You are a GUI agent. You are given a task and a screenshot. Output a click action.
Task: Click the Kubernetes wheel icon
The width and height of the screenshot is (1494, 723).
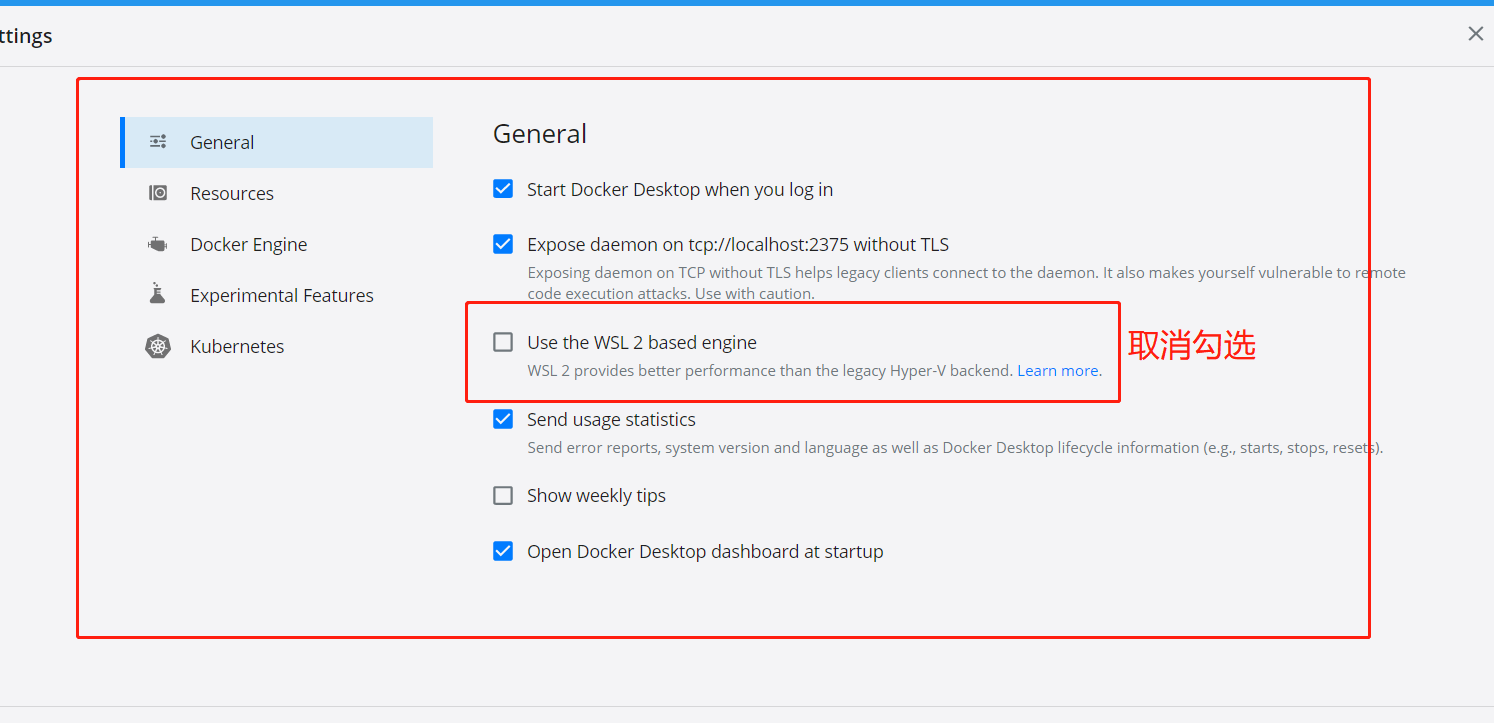(x=158, y=346)
